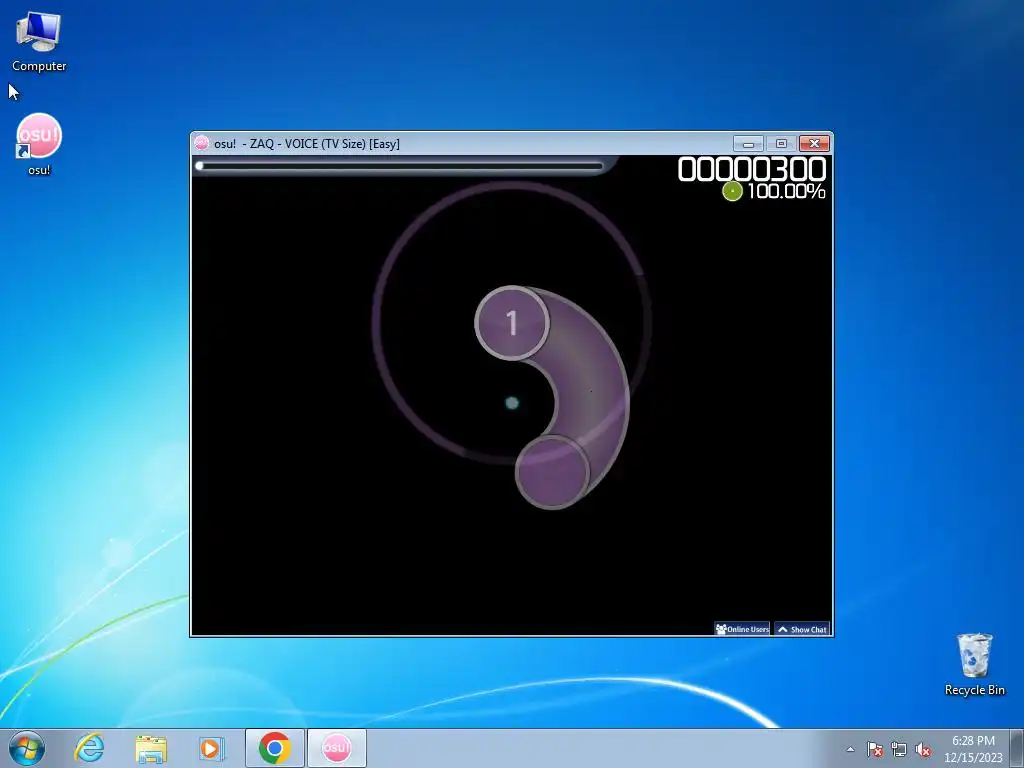
Task: Open the Online Users panel
Action: pos(743,629)
